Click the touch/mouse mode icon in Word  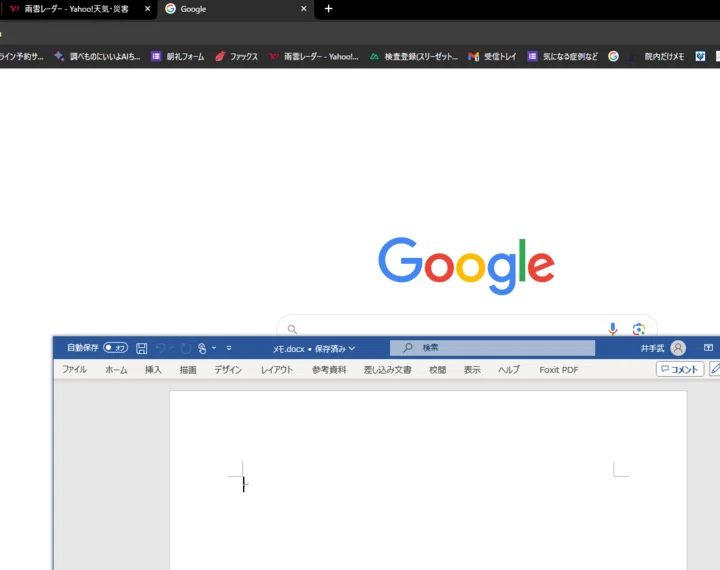click(202, 348)
